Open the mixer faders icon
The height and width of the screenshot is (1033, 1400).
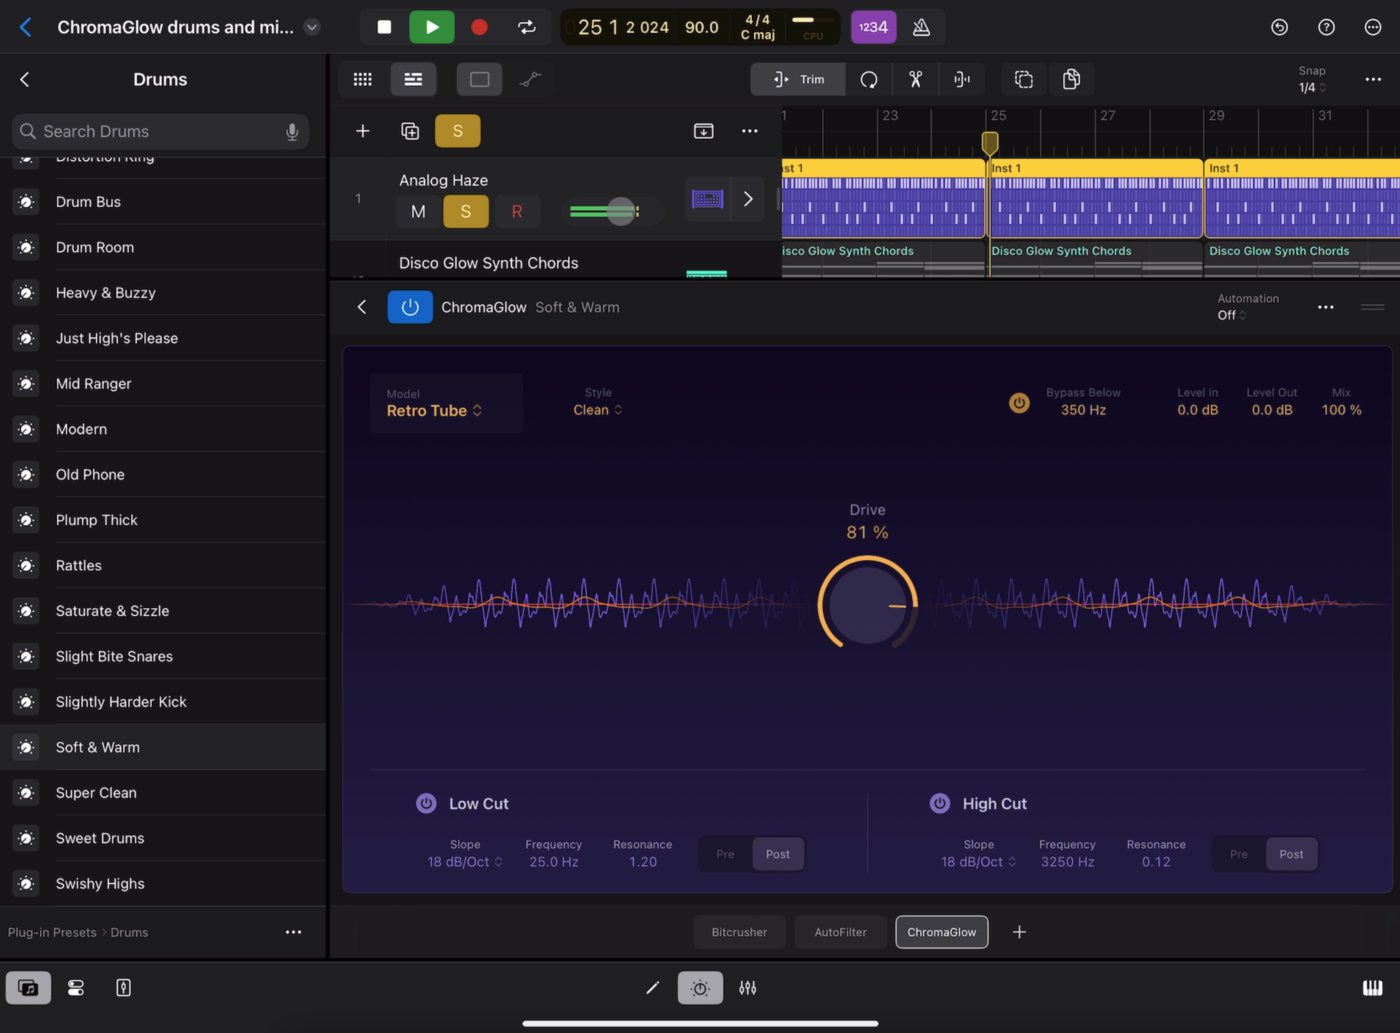748,988
